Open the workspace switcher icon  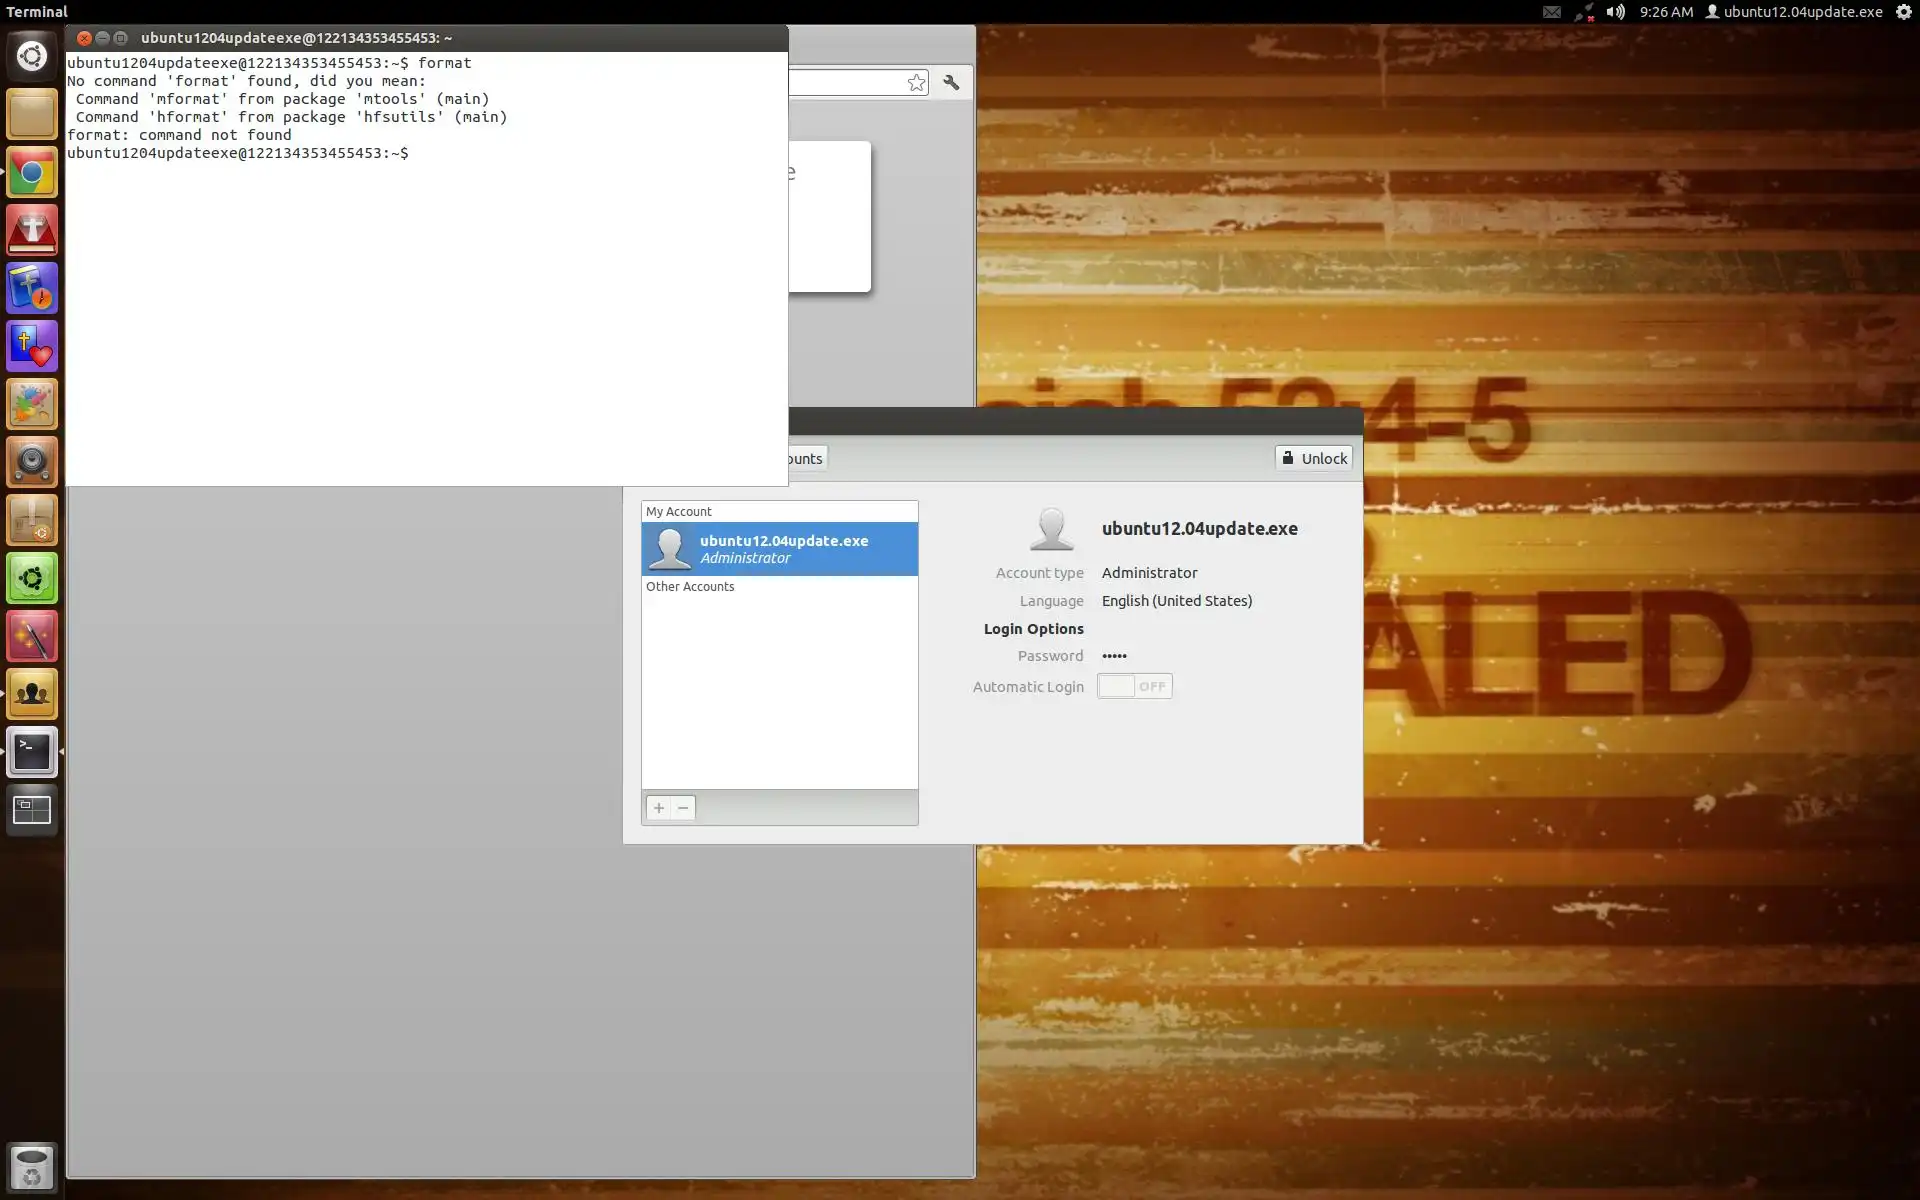(32, 810)
